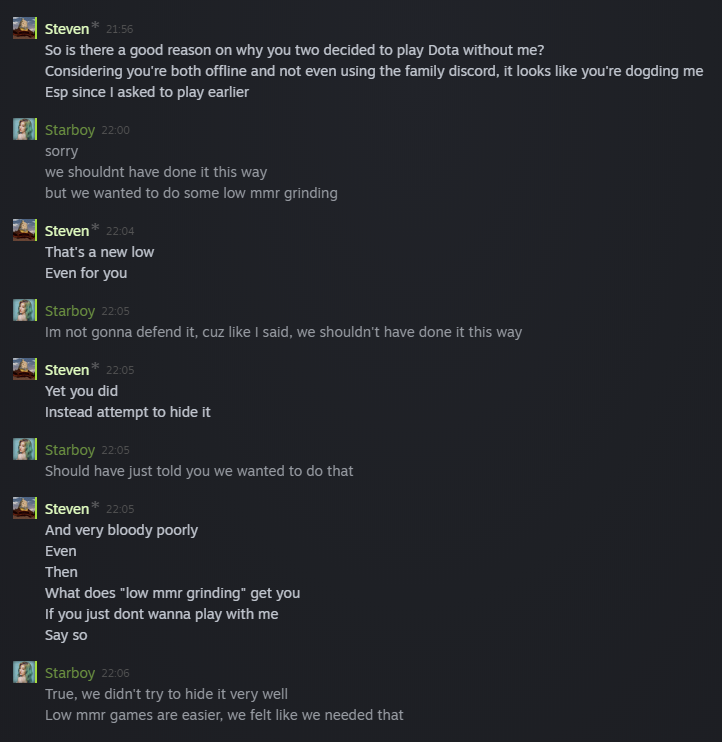722x742 pixels.
Task: Click Steven's avatar above 'Yet you did'
Action: (25, 369)
